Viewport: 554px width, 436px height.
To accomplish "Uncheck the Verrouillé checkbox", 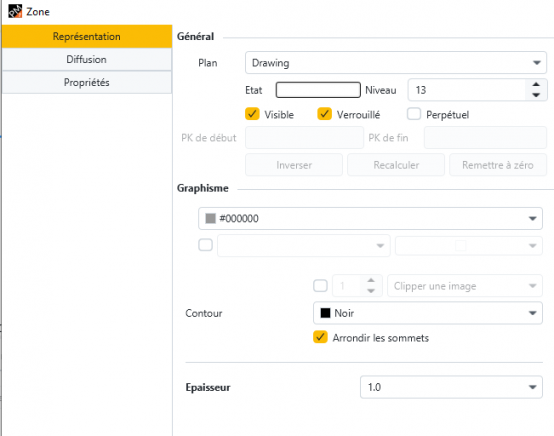I will click(324, 114).
